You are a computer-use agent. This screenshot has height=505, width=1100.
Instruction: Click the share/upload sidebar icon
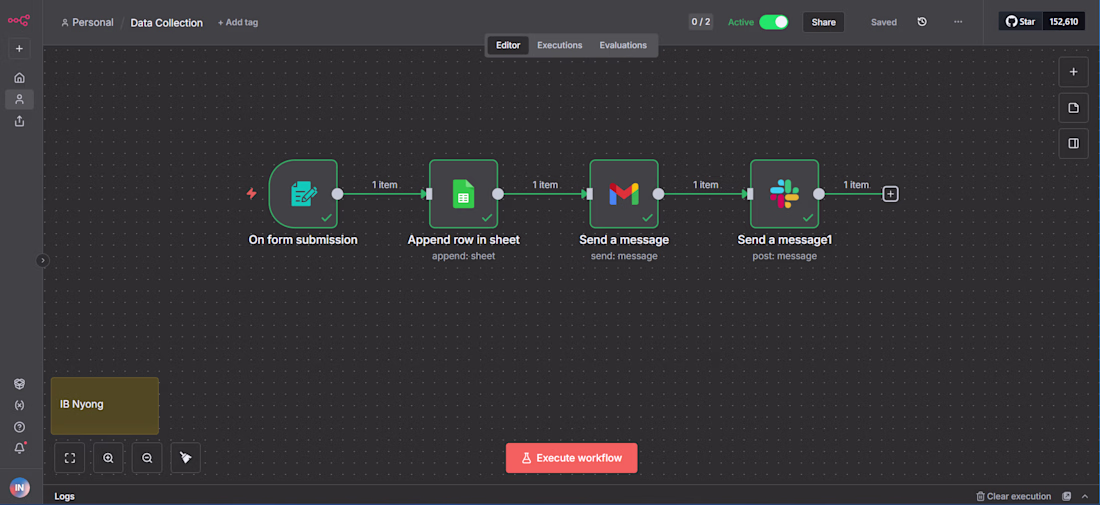tap(19, 121)
